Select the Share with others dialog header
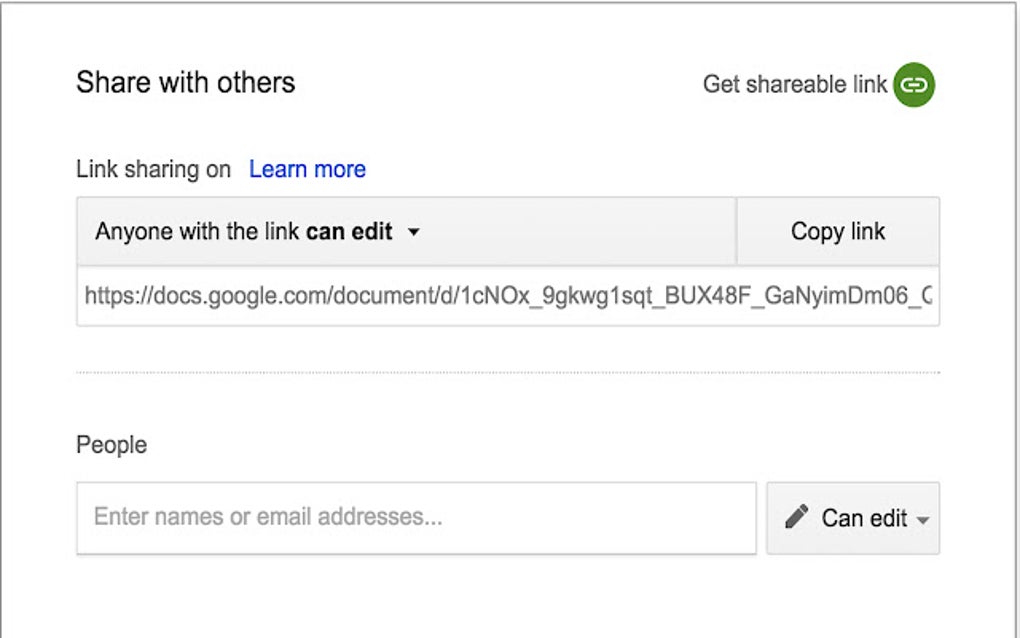The width and height of the screenshot is (1020, 638). (185, 82)
